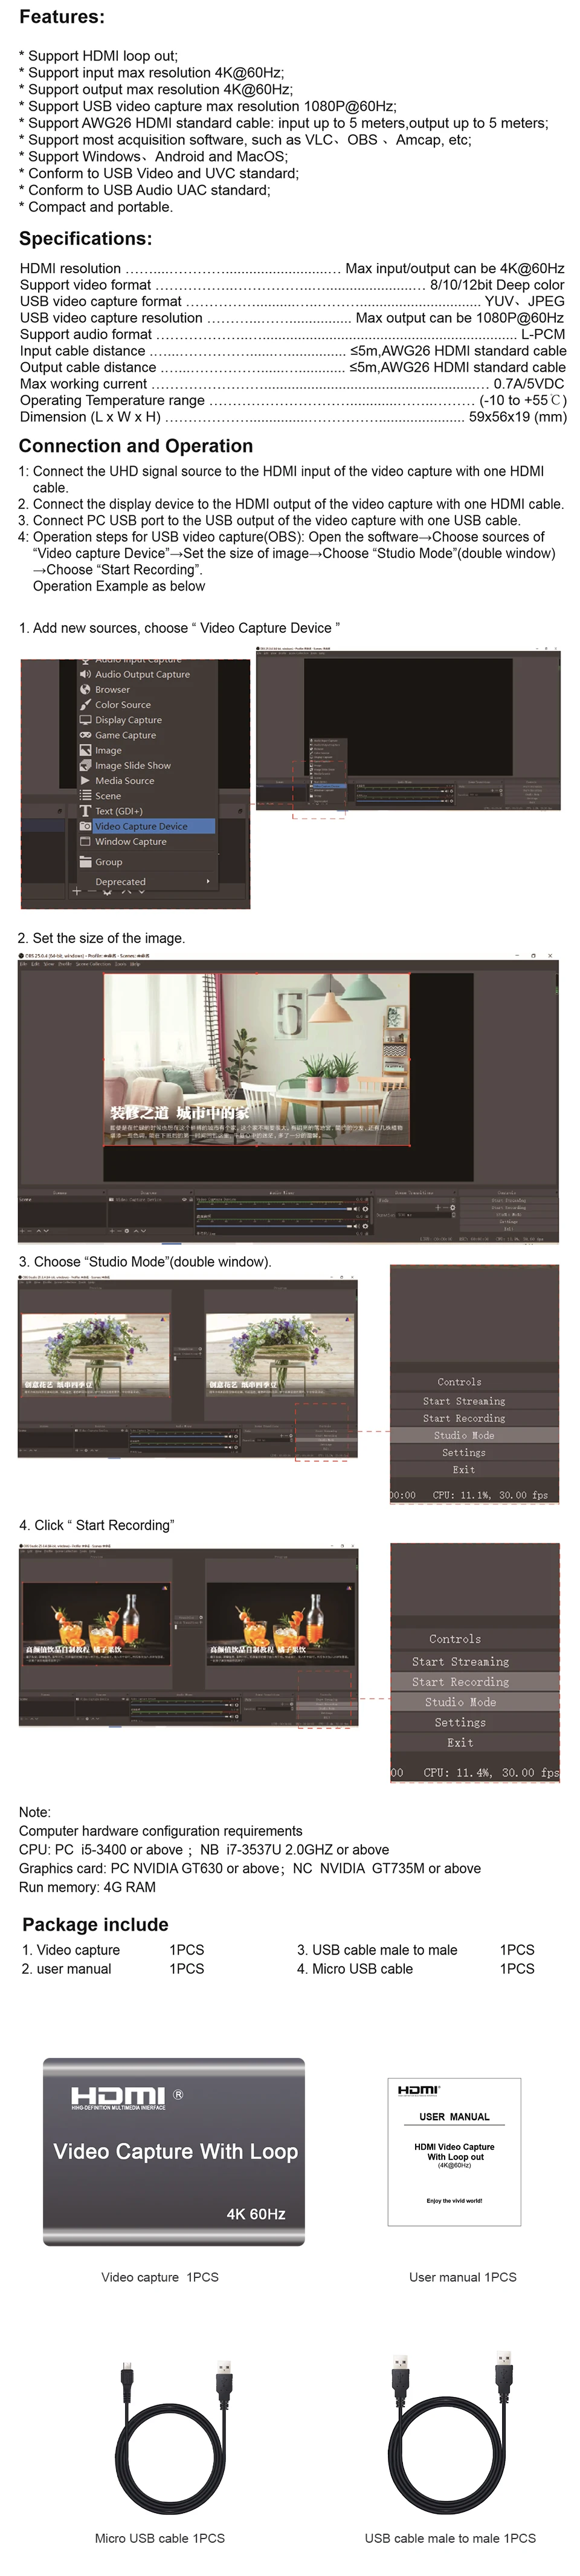Select Game Capture controller icon
Image resolution: width=580 pixels, height=2576 pixels.
(85, 735)
